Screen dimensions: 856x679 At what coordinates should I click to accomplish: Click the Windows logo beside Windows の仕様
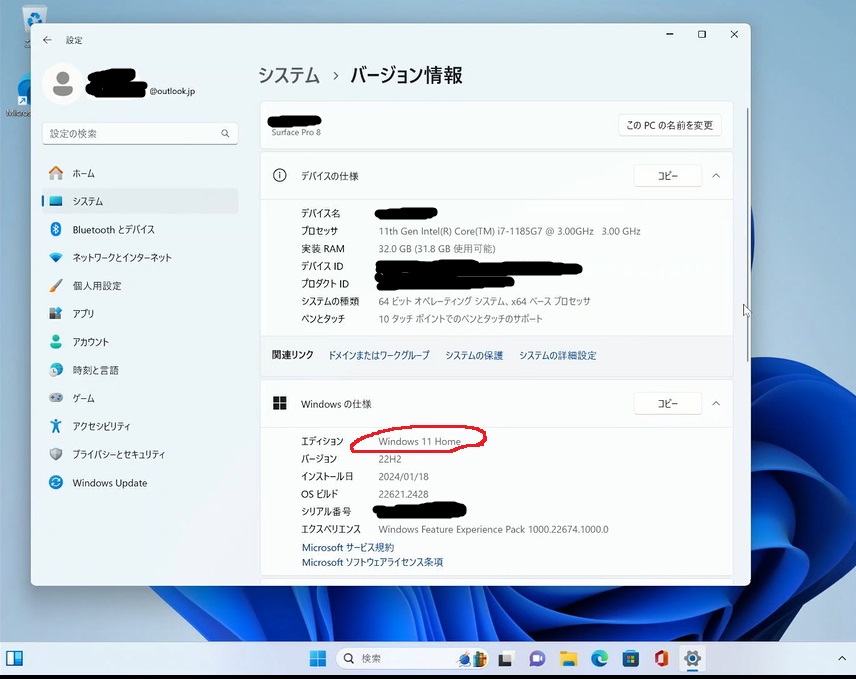pos(280,403)
